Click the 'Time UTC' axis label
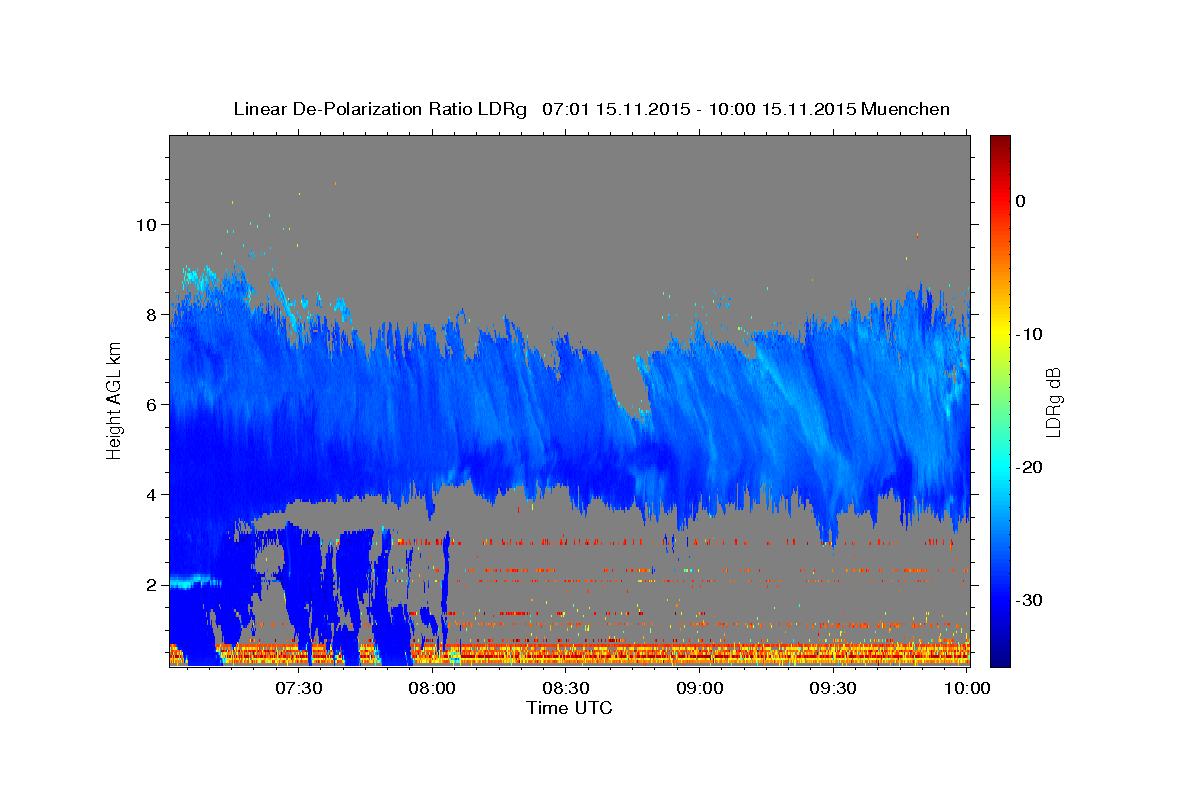The height and width of the screenshot is (800, 1200). click(x=569, y=708)
